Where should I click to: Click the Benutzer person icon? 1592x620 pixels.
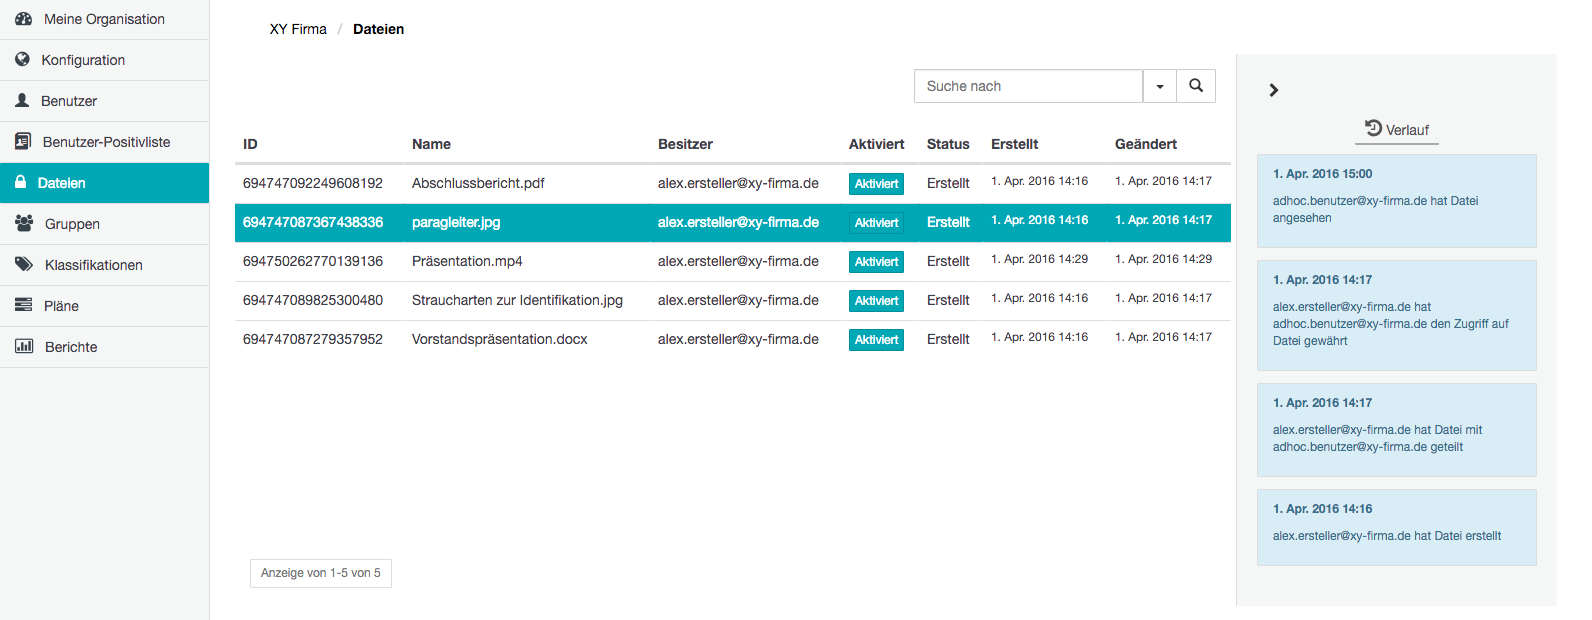point(22,101)
